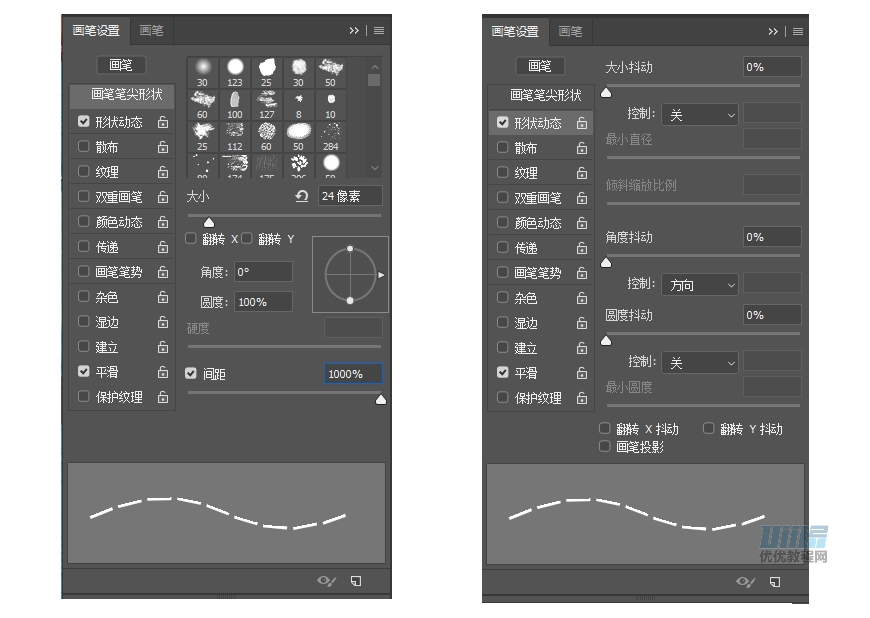The width and height of the screenshot is (870, 618).
Task: Select the 123 hard round brush preset, left panel
Action: tap(235, 73)
